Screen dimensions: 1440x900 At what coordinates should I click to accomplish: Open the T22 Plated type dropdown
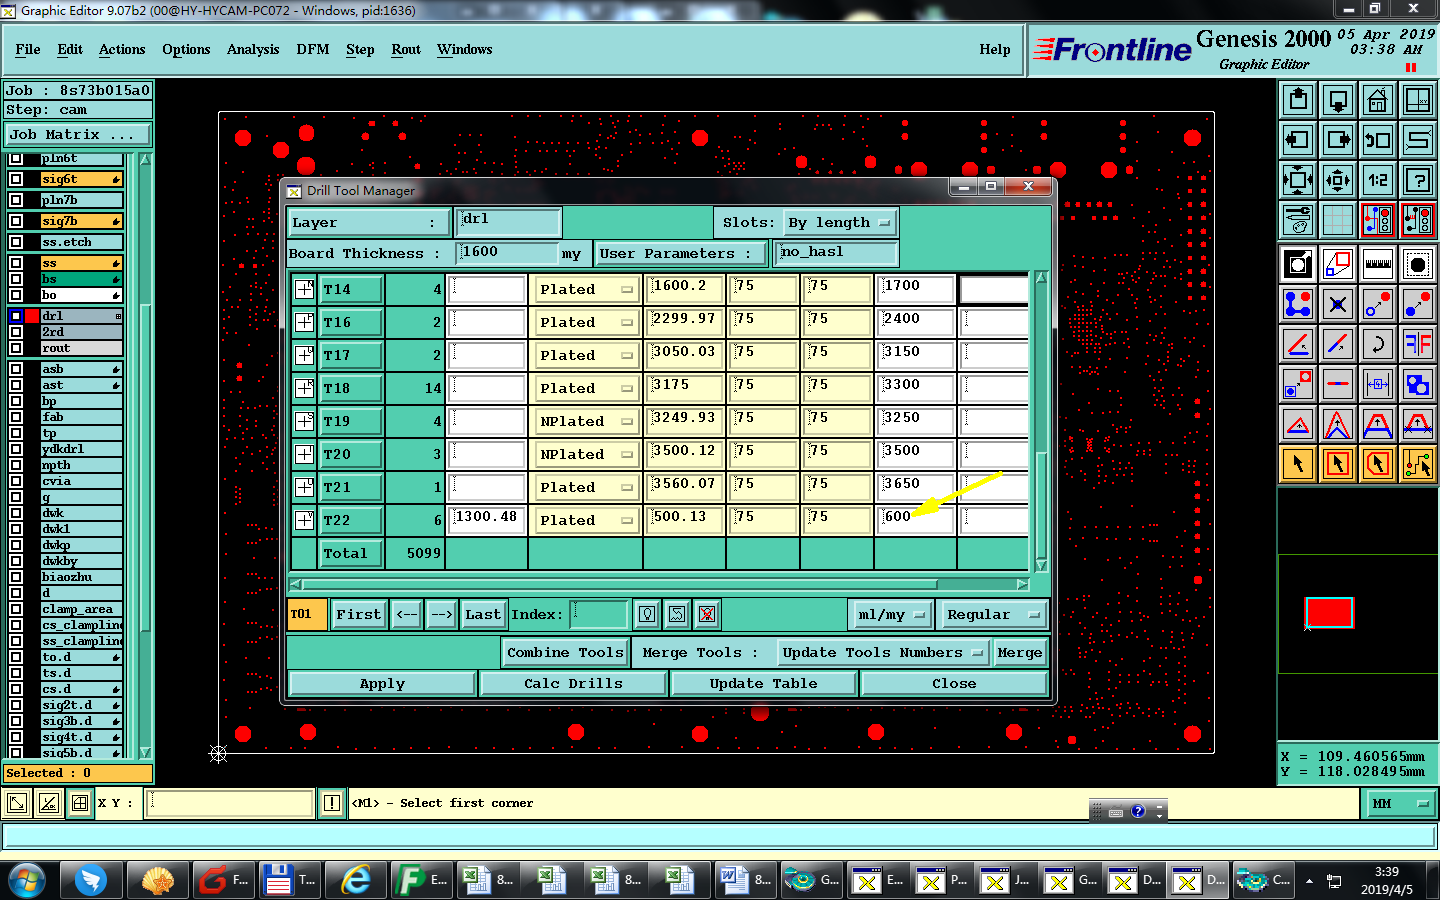(x=587, y=520)
